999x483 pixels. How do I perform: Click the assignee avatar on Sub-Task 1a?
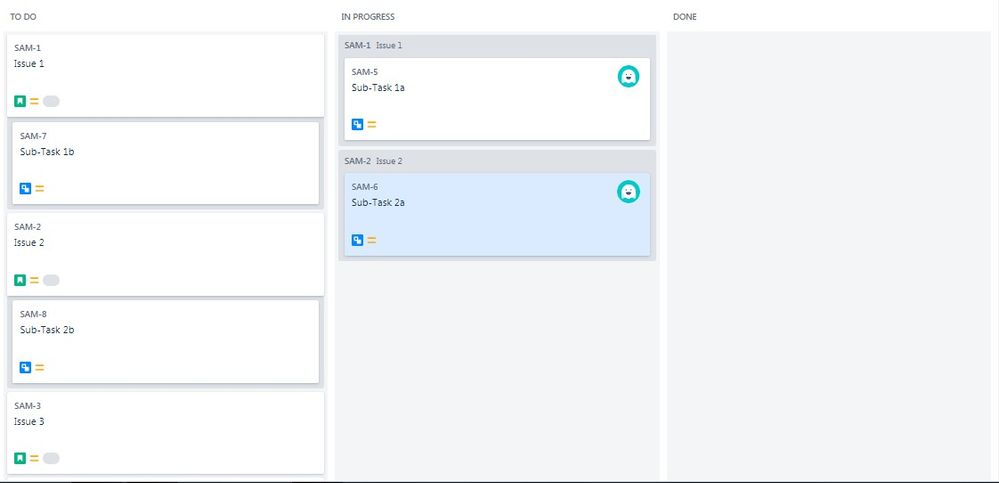point(628,76)
